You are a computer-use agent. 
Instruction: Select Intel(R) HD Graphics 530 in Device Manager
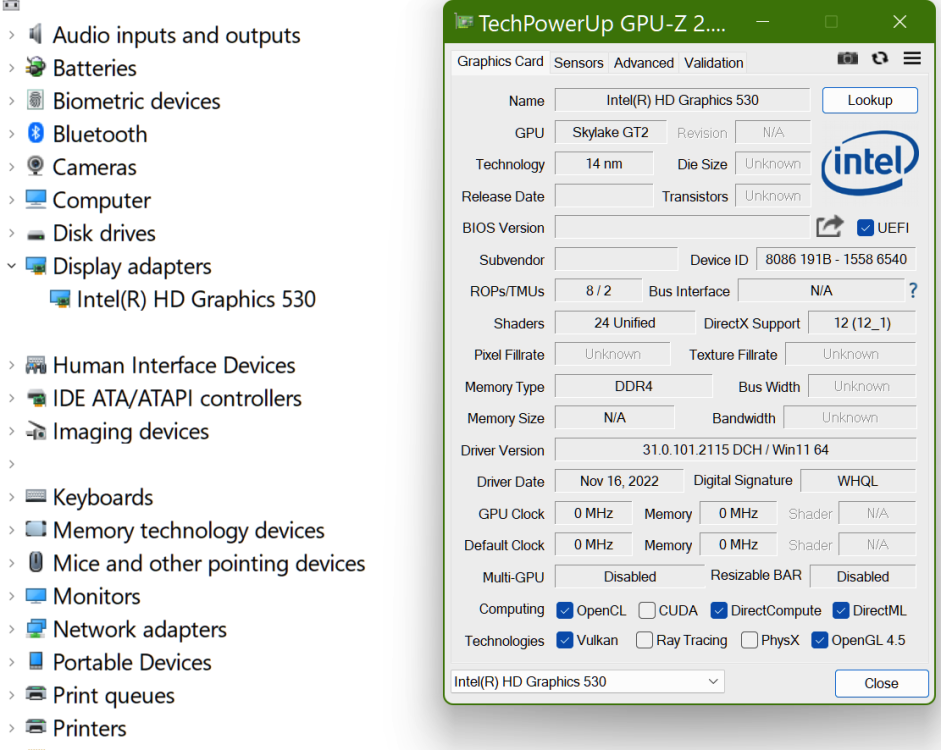[196, 299]
